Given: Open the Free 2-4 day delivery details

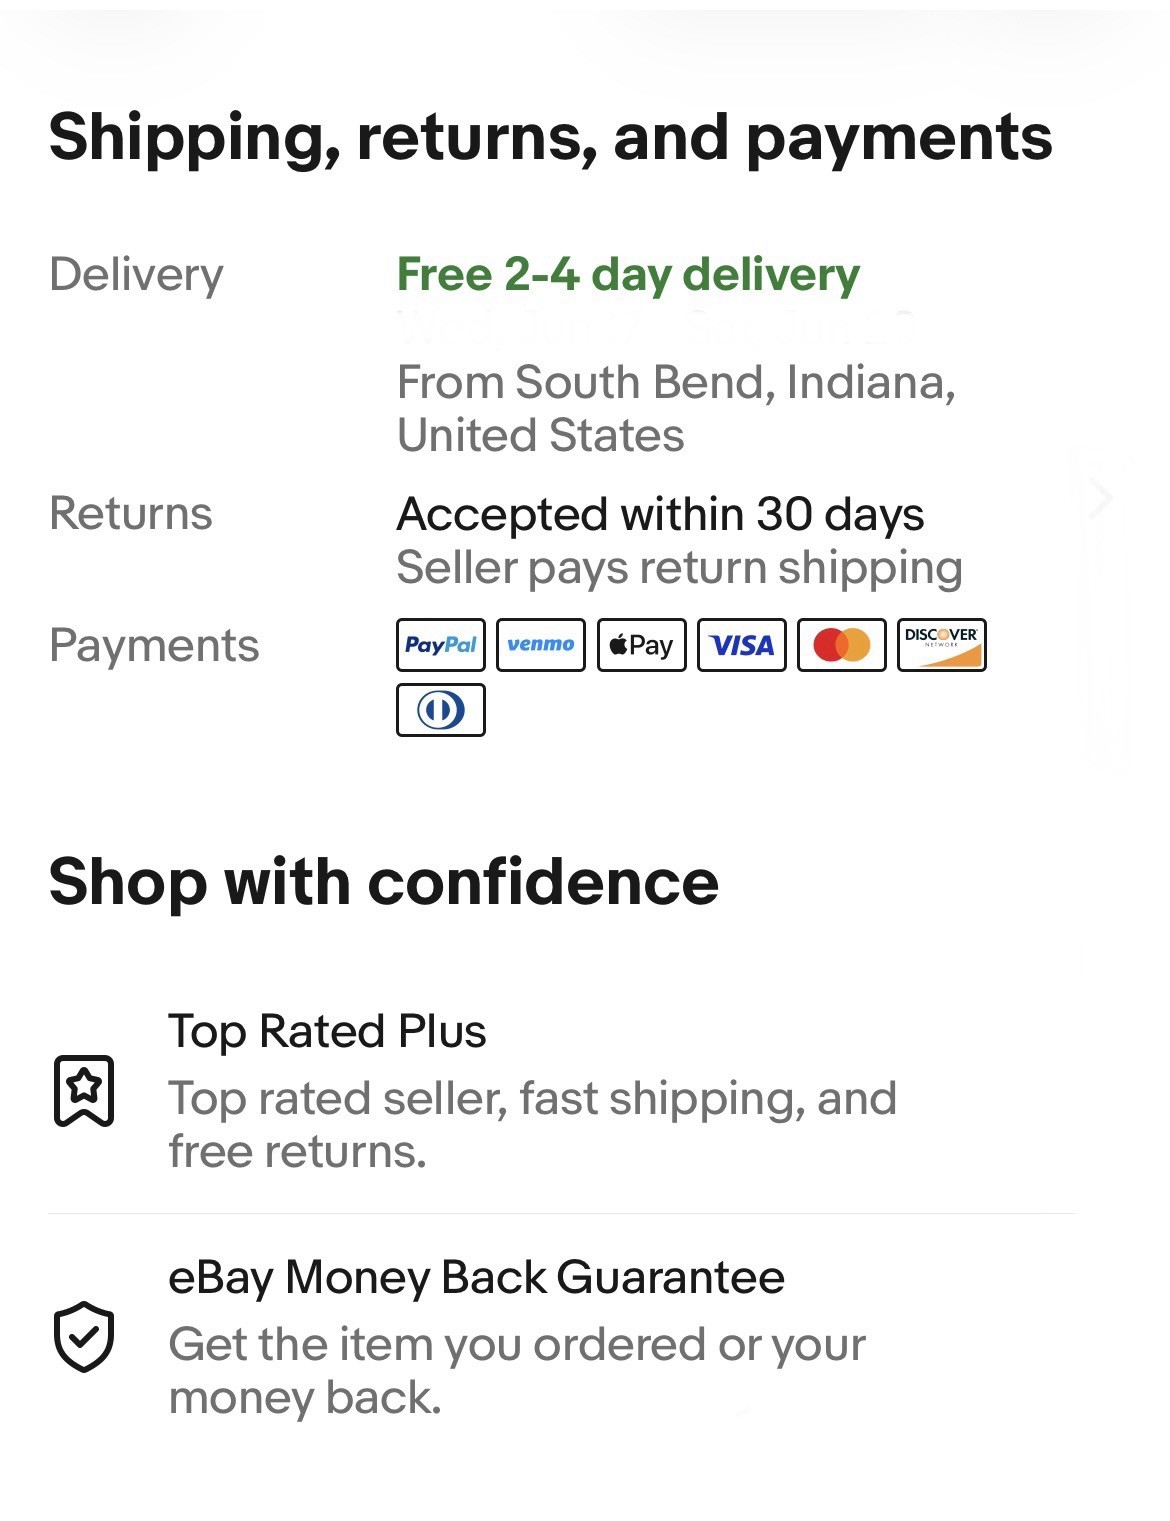Looking at the screenshot, I should [628, 275].
